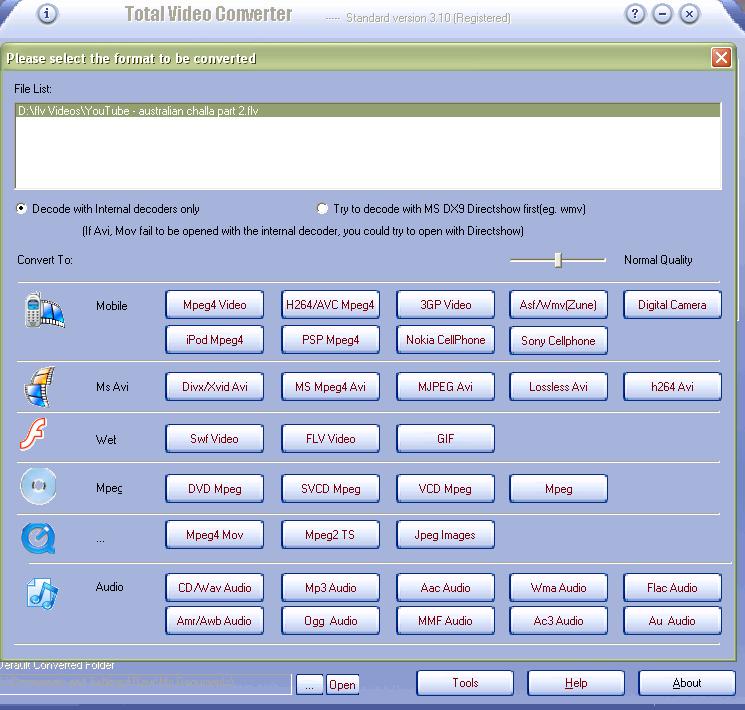The width and height of the screenshot is (745, 710).
Task: Choose Flac Audio format
Action: coord(672,587)
